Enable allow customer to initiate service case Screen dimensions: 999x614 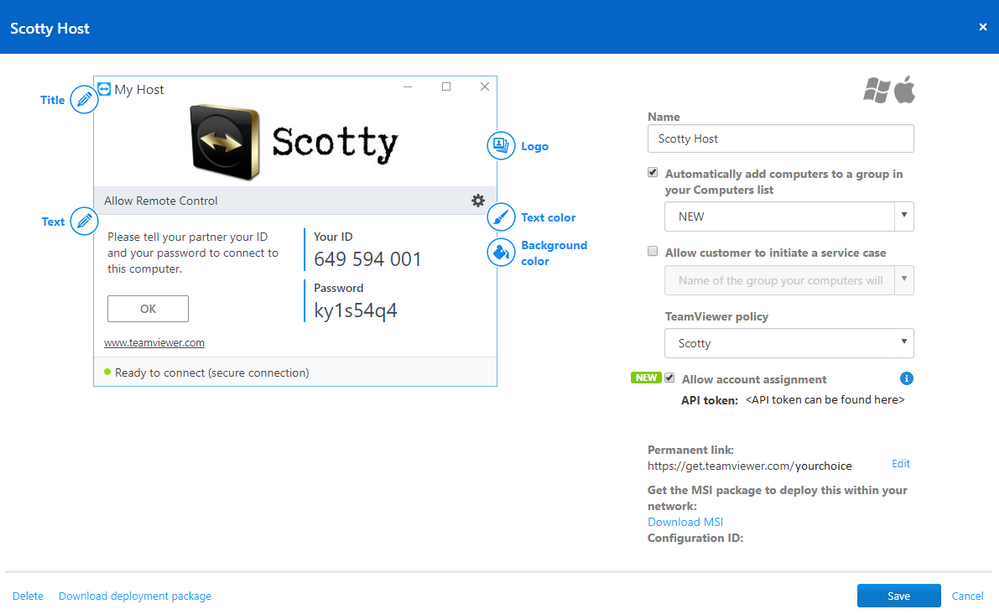652,252
